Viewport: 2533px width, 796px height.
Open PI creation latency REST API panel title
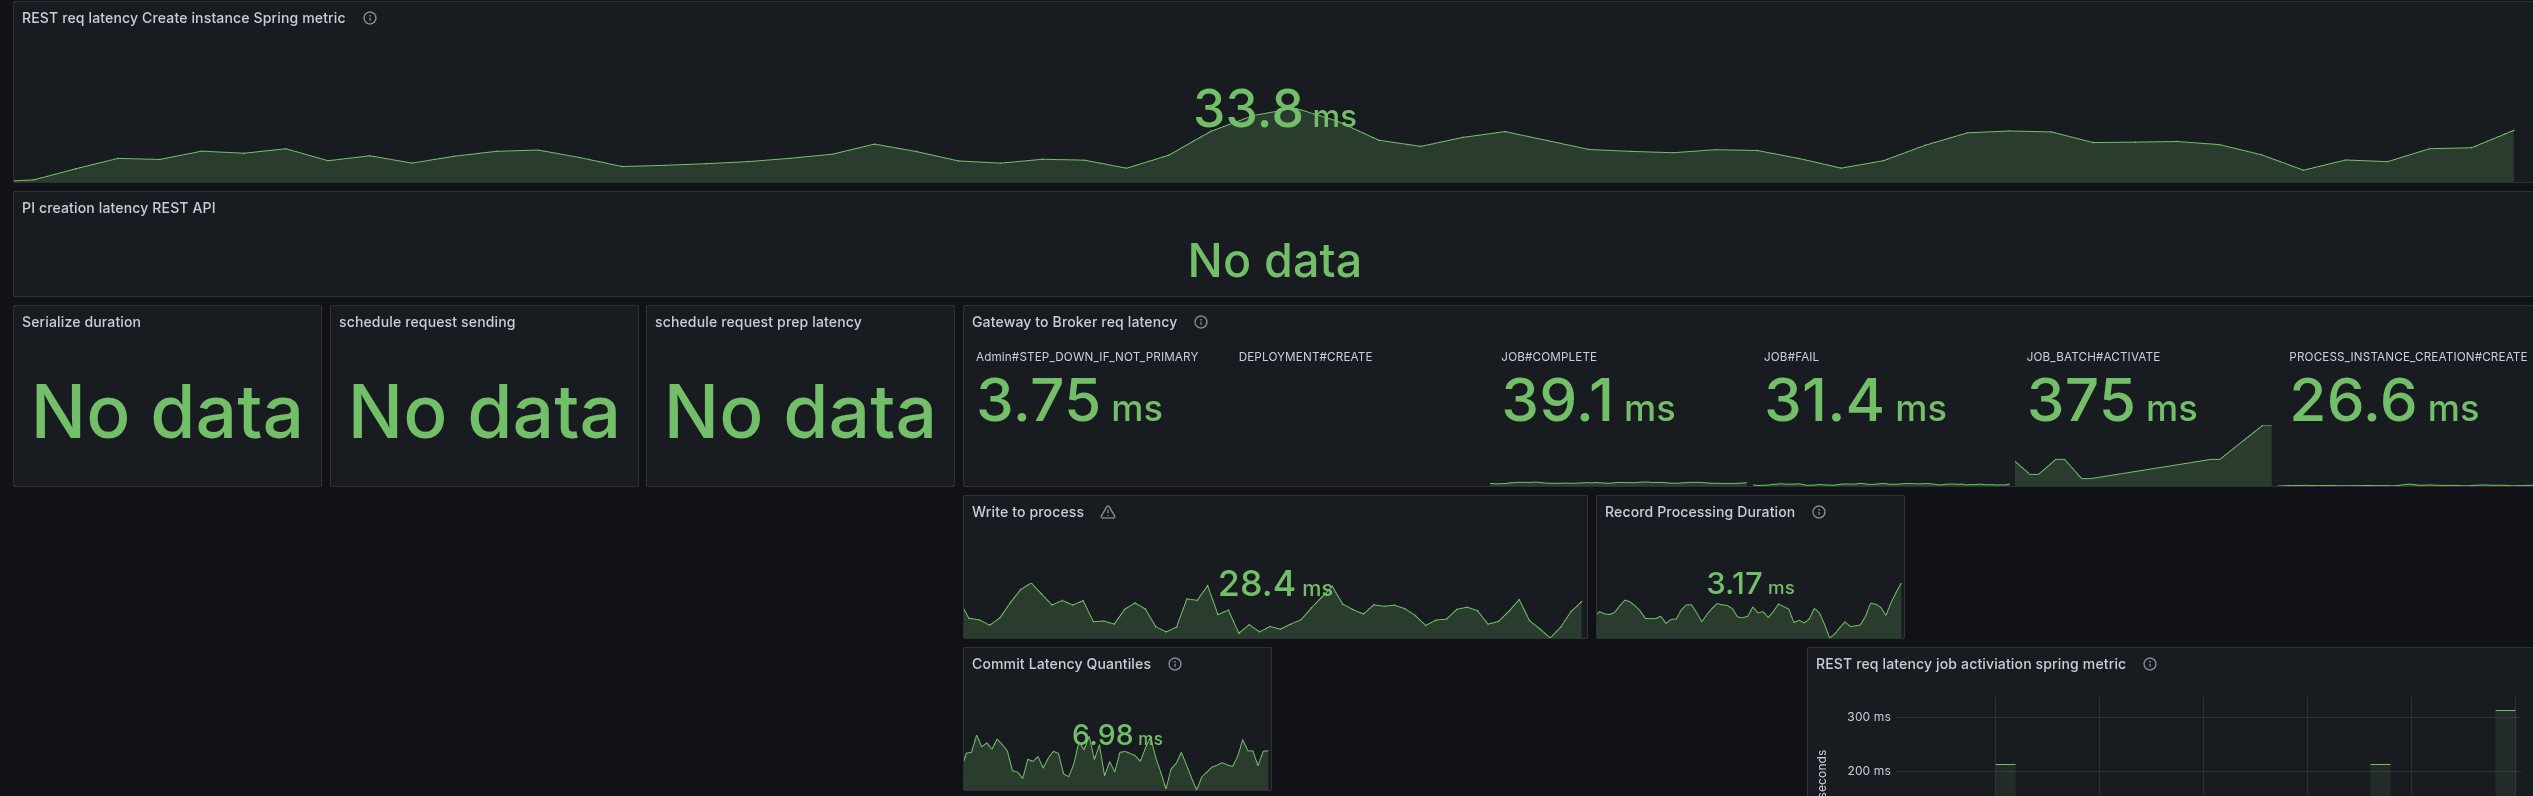point(119,208)
